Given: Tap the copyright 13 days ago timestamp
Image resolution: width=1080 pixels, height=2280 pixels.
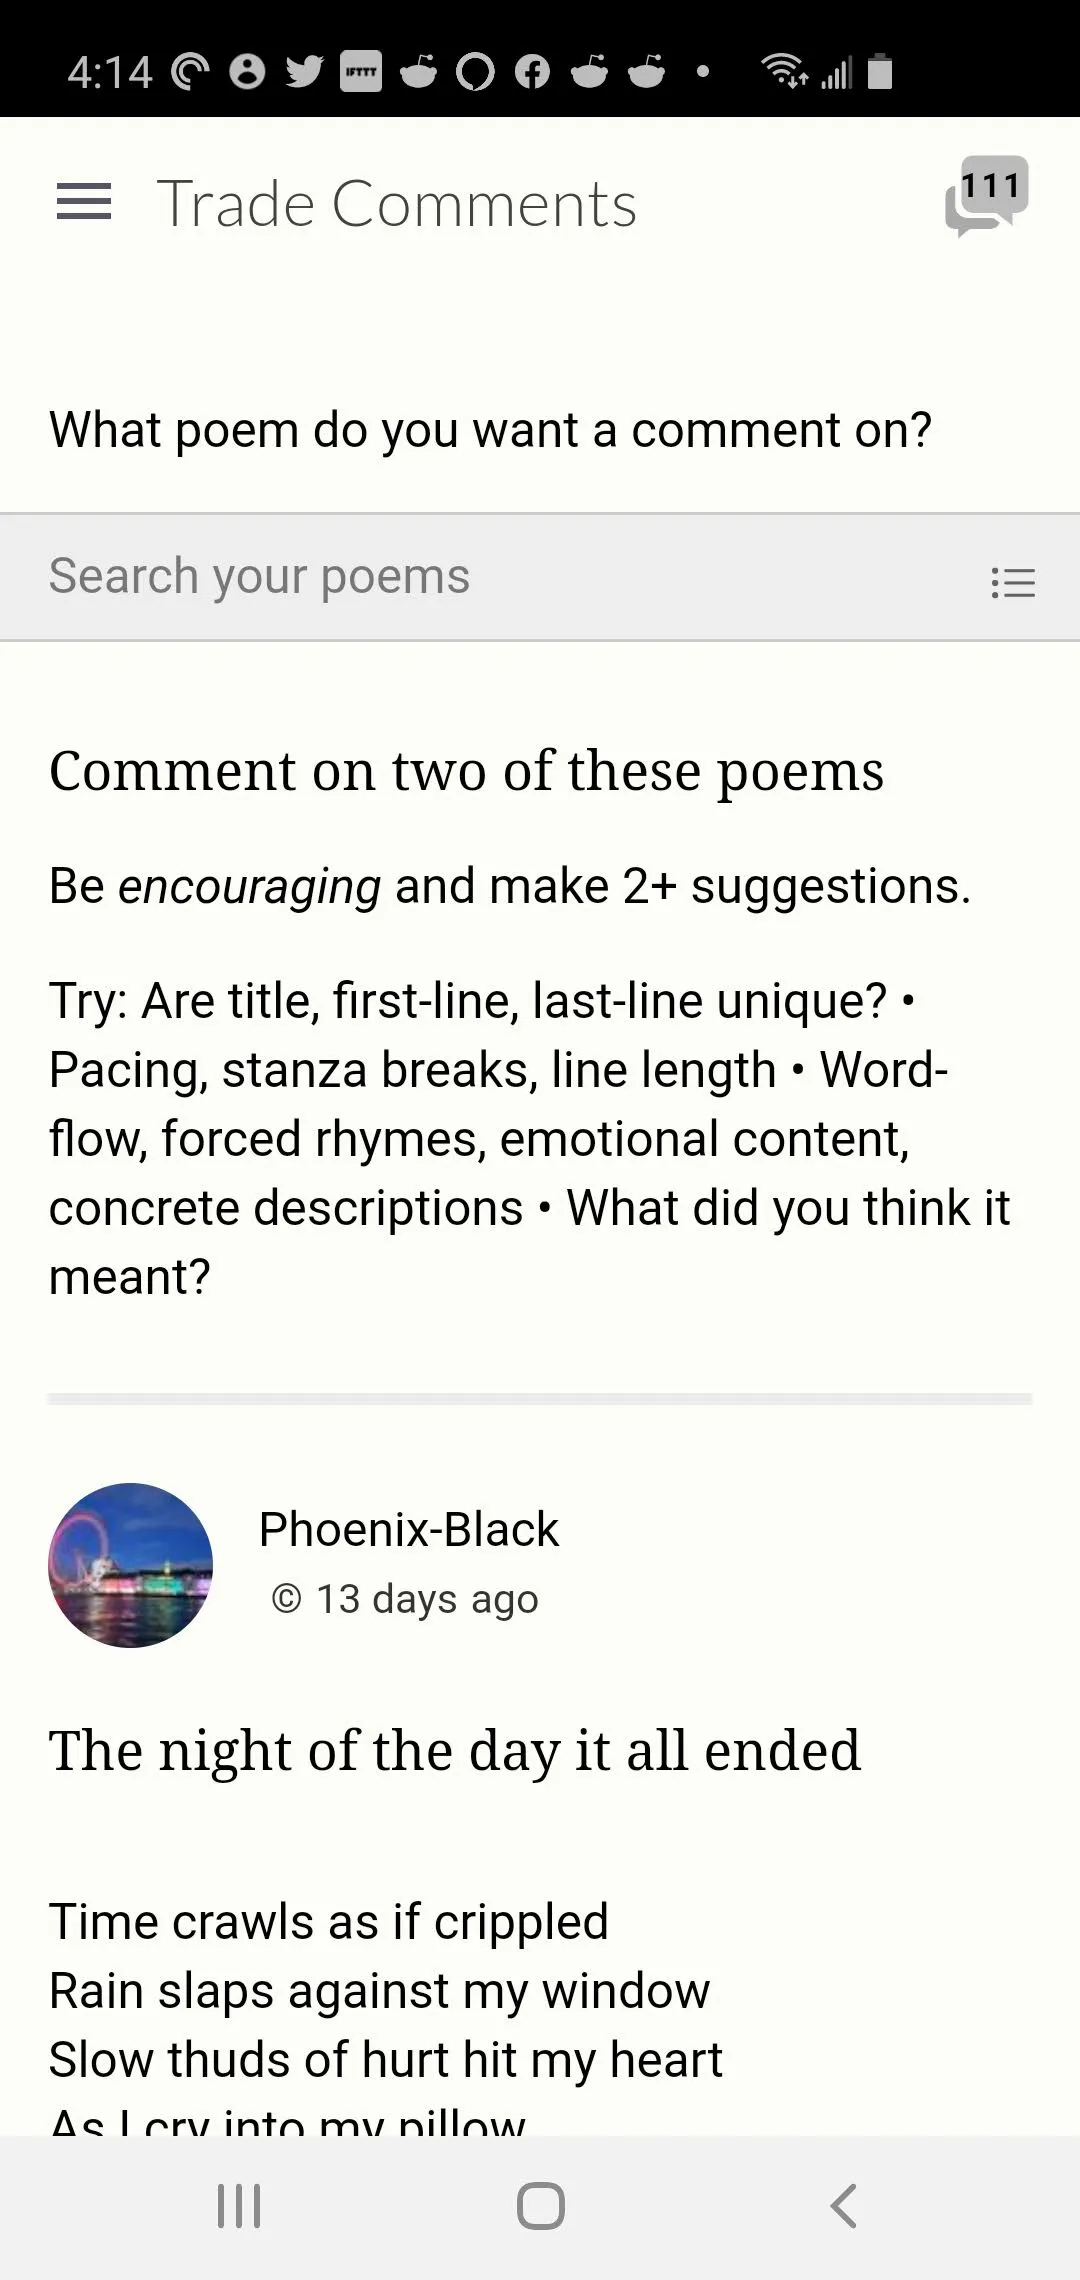Looking at the screenshot, I should (404, 1598).
